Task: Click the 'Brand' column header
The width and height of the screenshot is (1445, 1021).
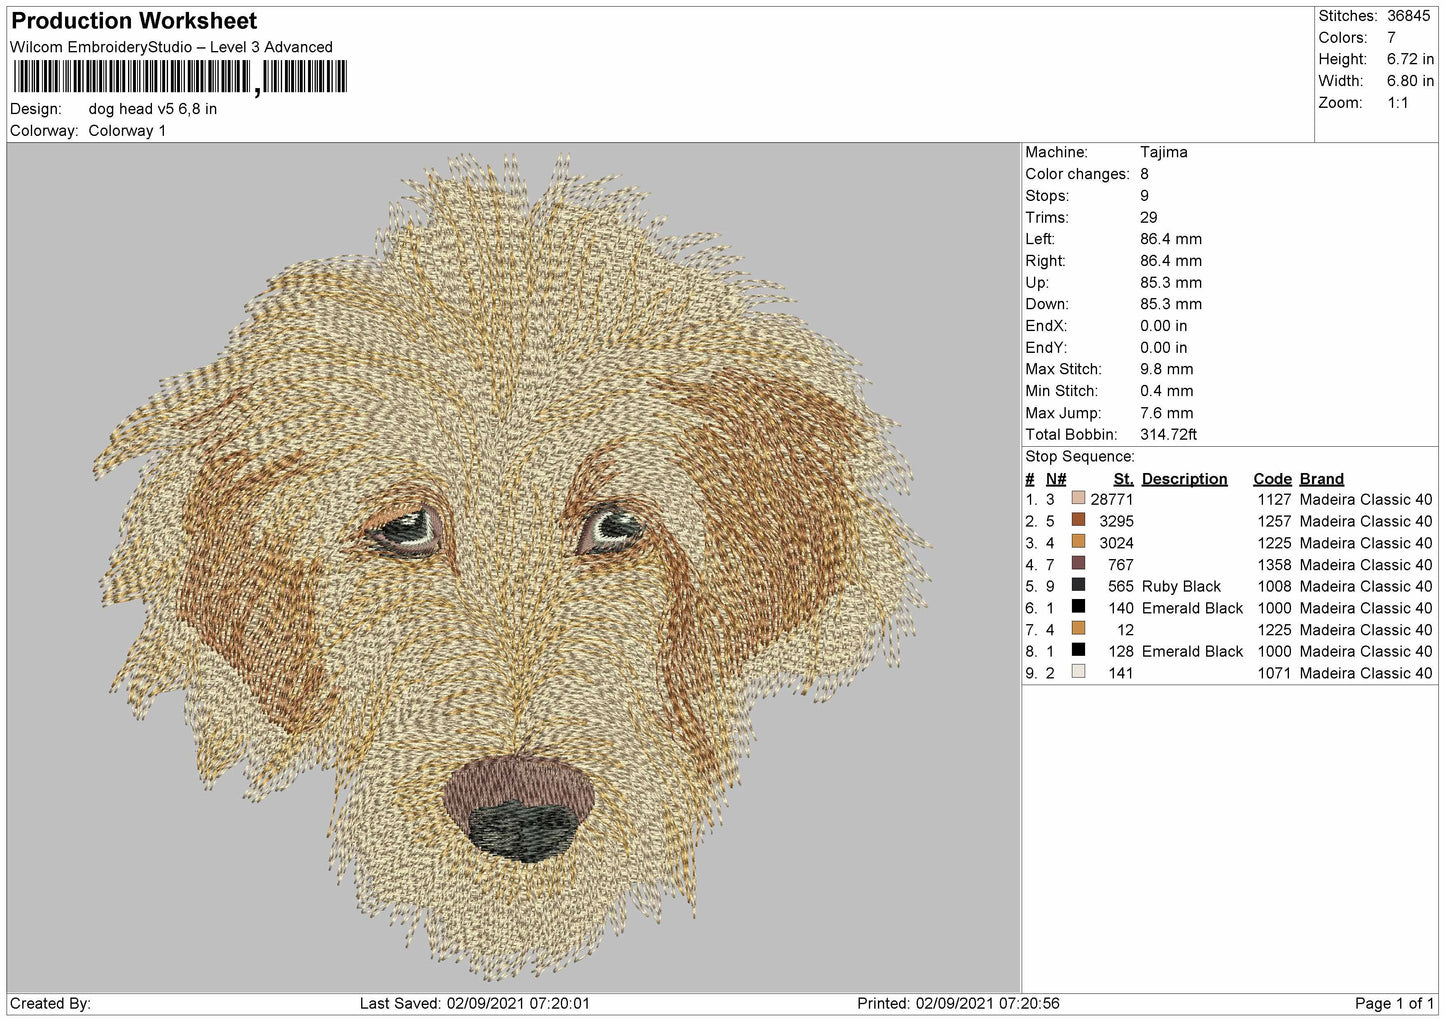Action: tap(1321, 479)
